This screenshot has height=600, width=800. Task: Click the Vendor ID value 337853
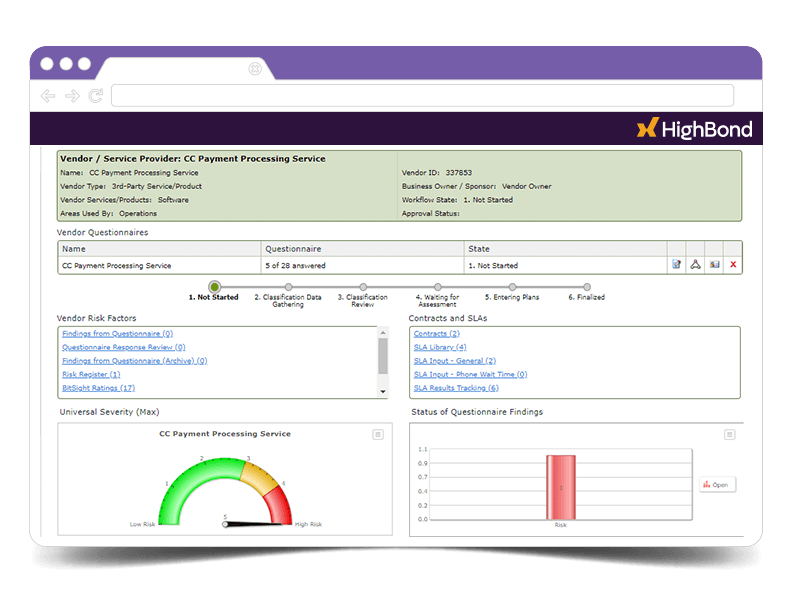click(x=459, y=172)
